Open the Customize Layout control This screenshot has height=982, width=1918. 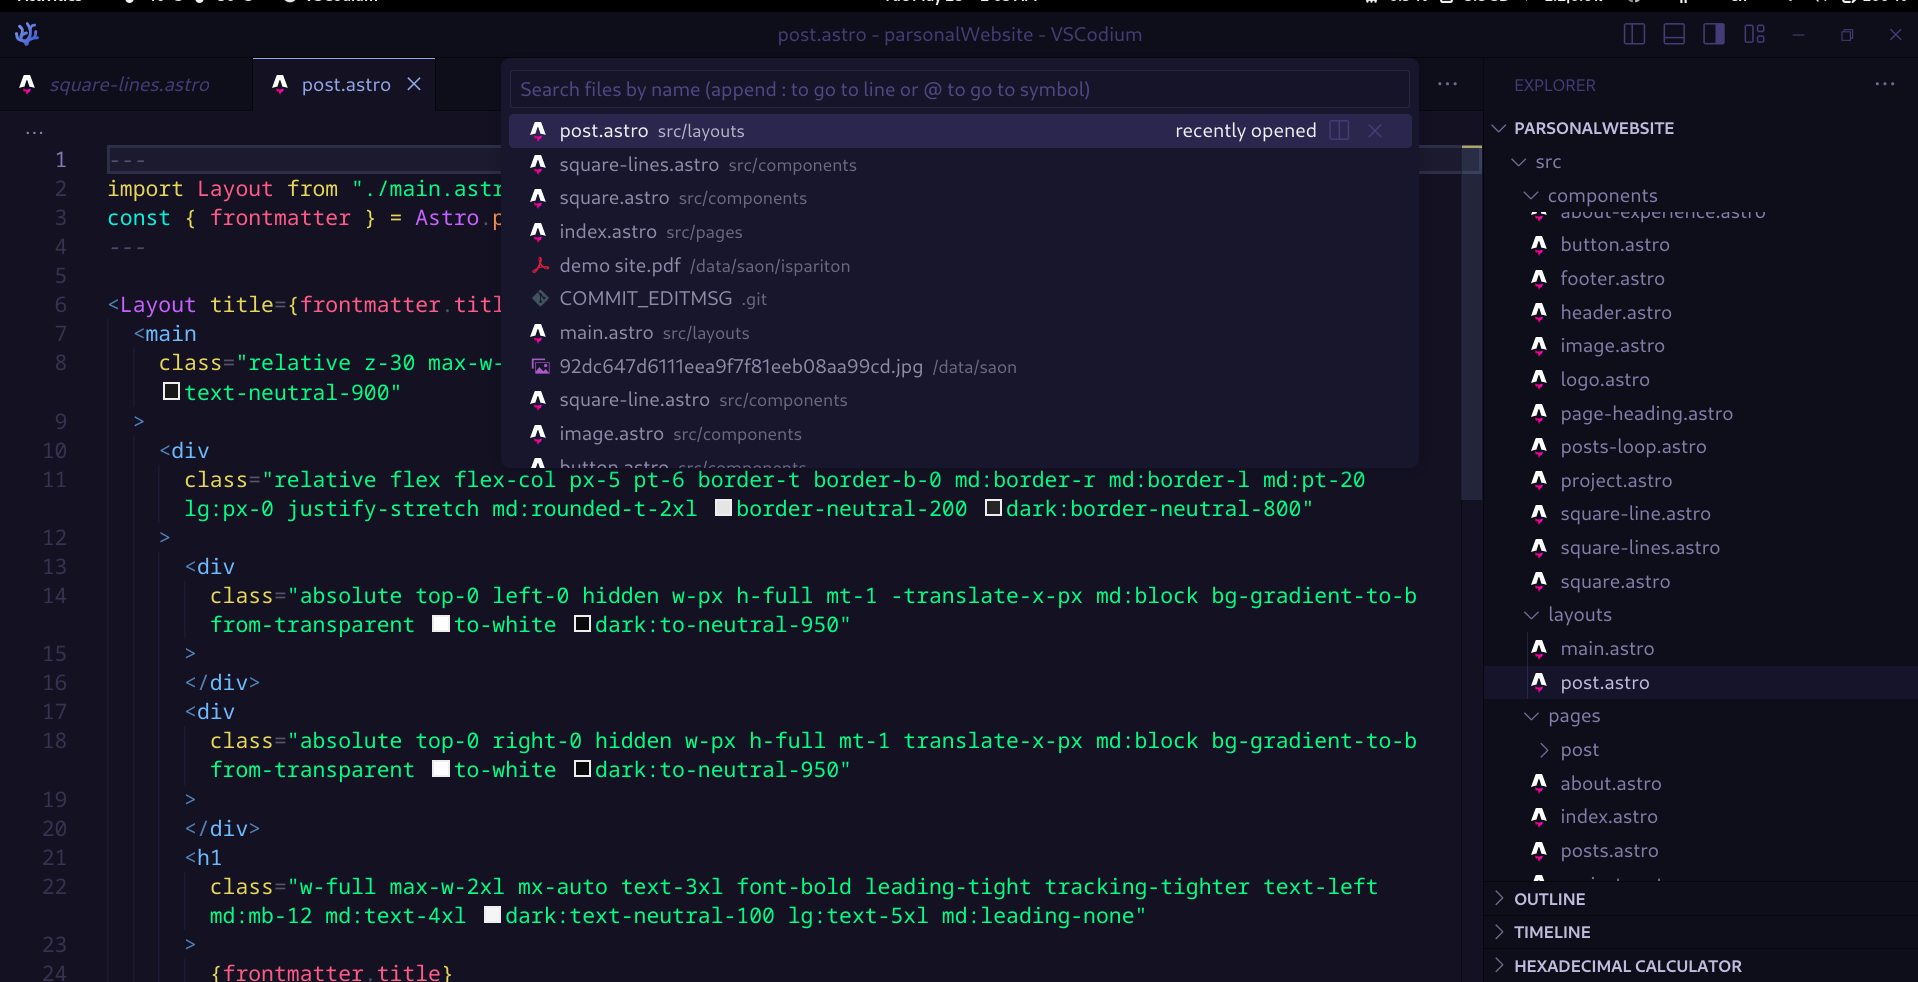(1753, 33)
